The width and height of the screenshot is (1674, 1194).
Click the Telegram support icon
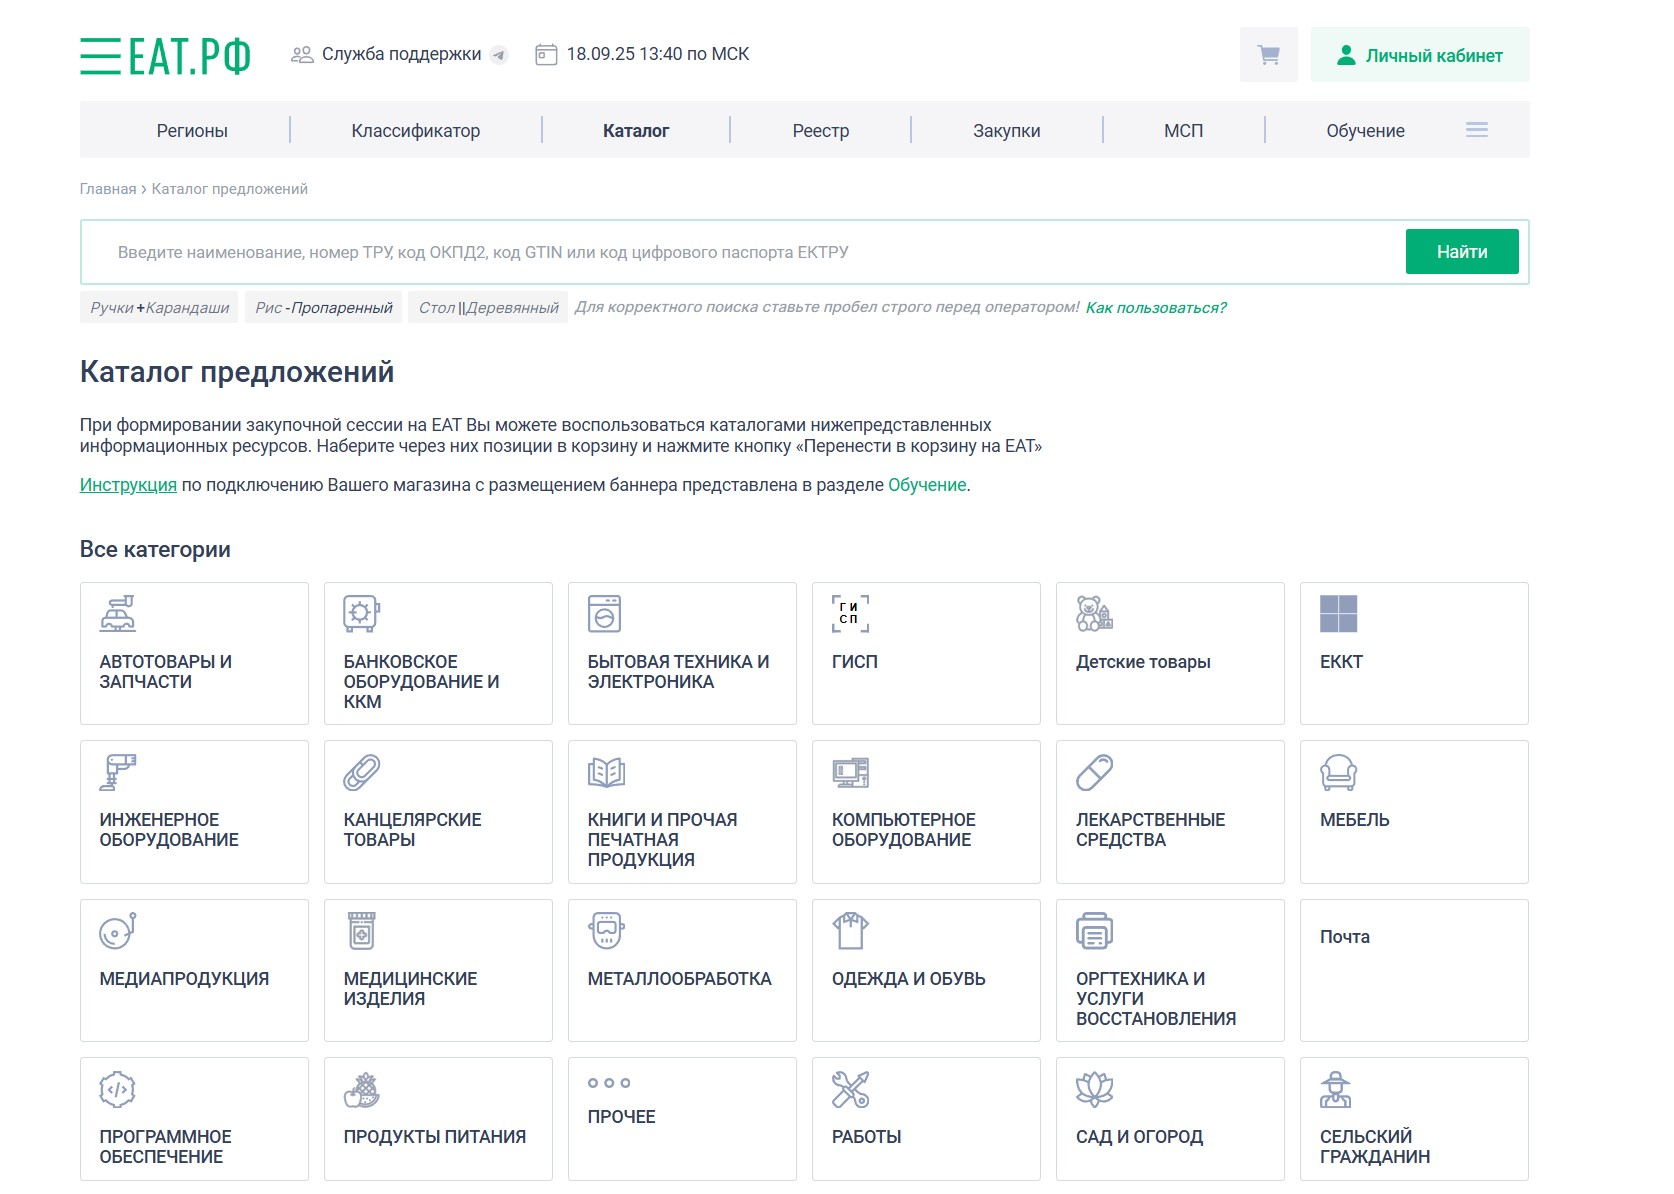click(498, 55)
